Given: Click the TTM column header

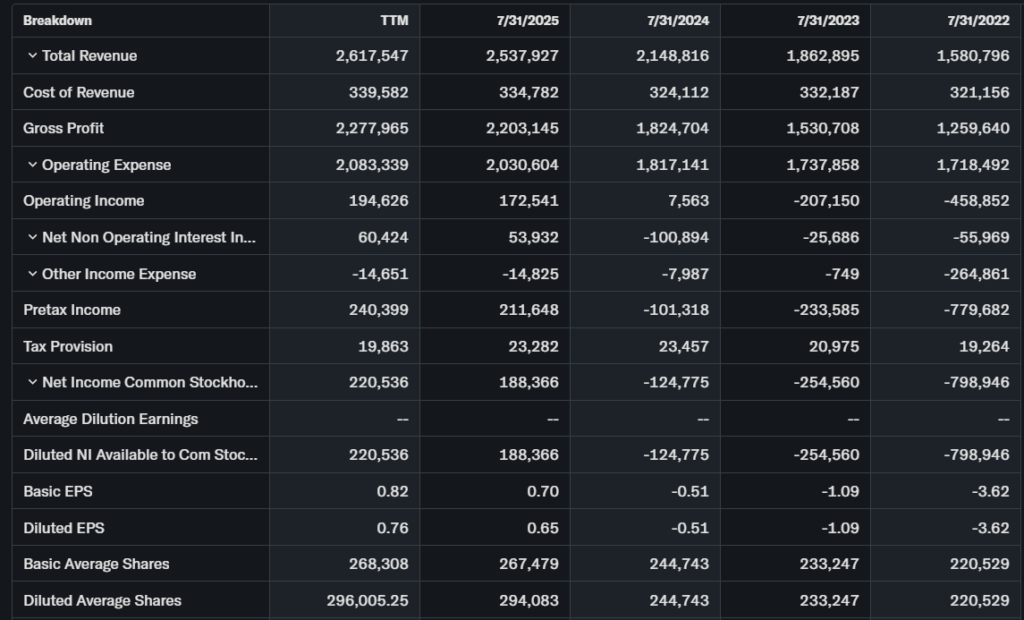Looking at the screenshot, I should point(394,20).
